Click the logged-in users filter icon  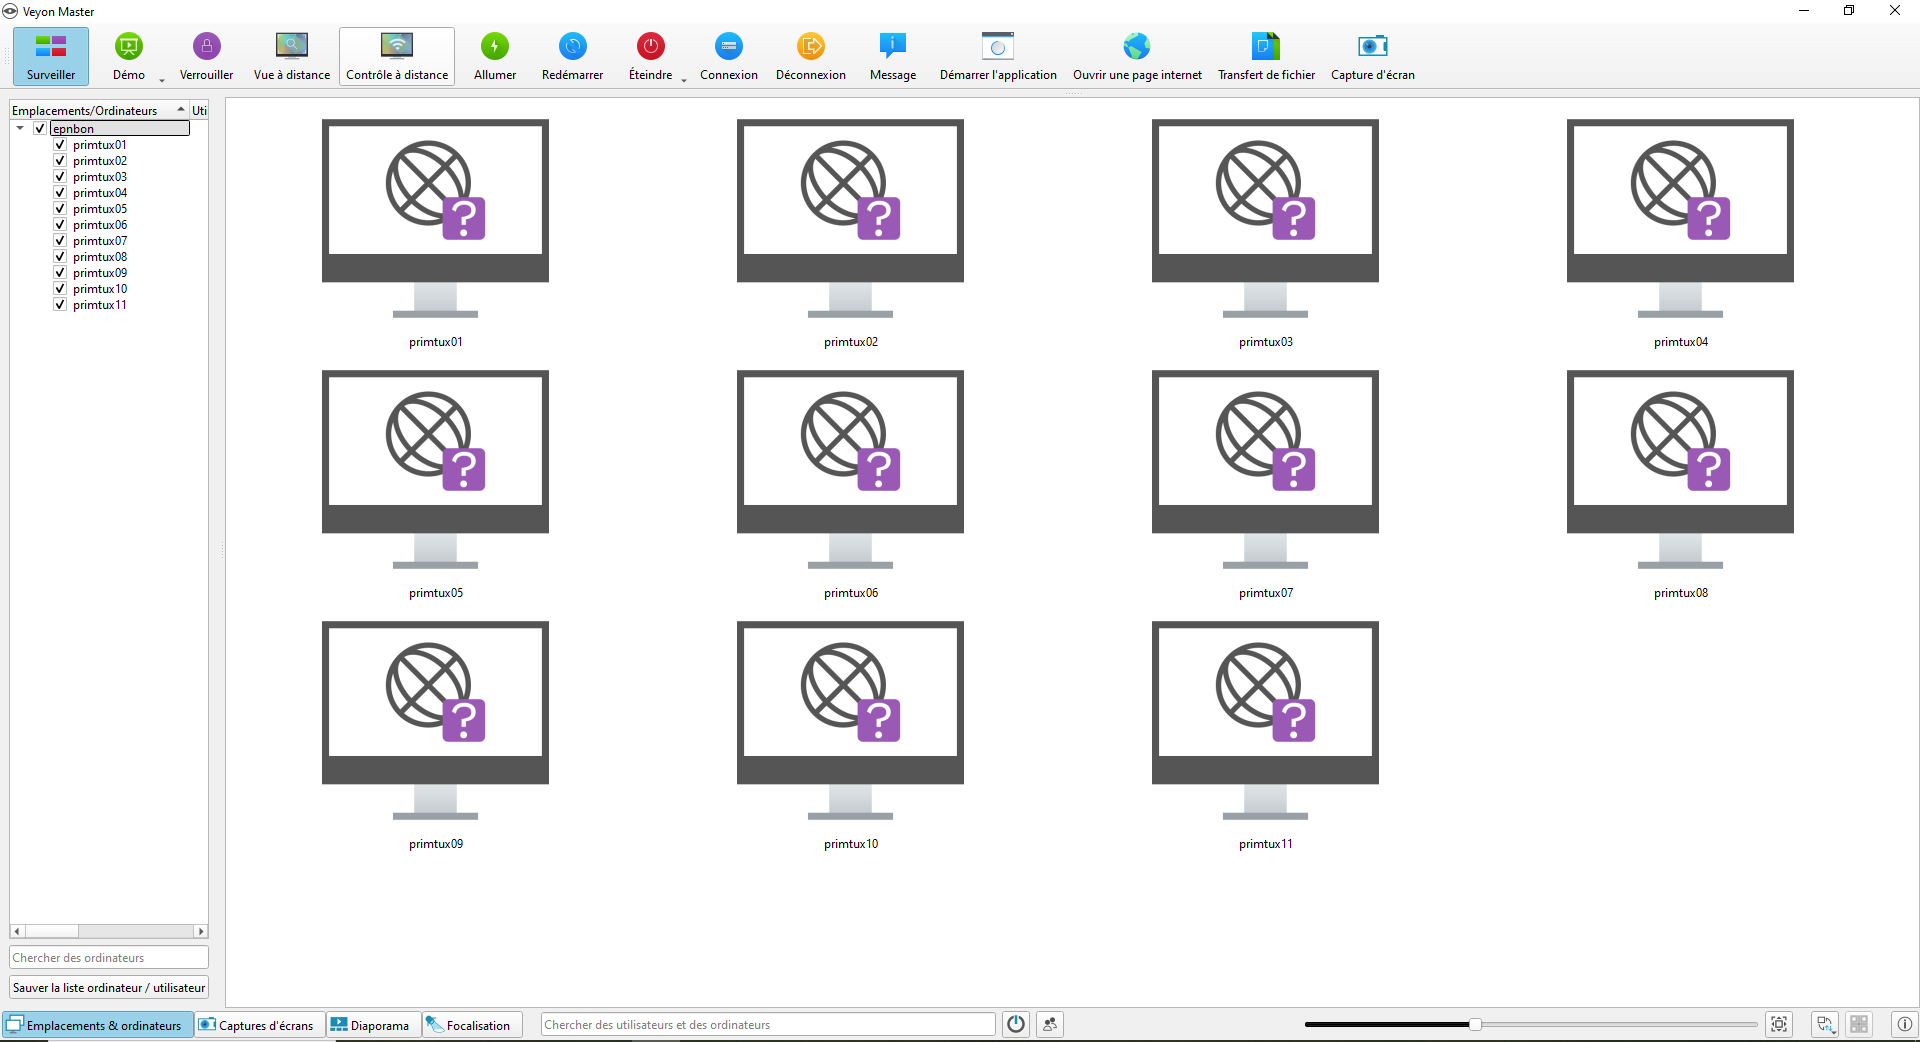click(x=1050, y=1024)
